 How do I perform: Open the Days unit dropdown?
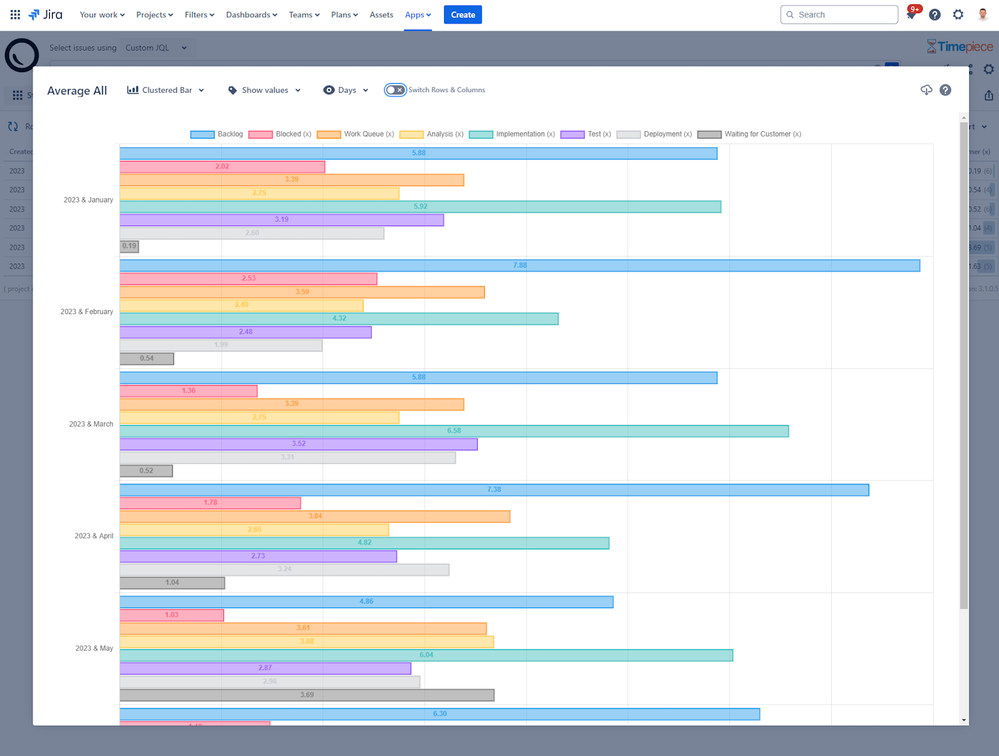coord(346,90)
